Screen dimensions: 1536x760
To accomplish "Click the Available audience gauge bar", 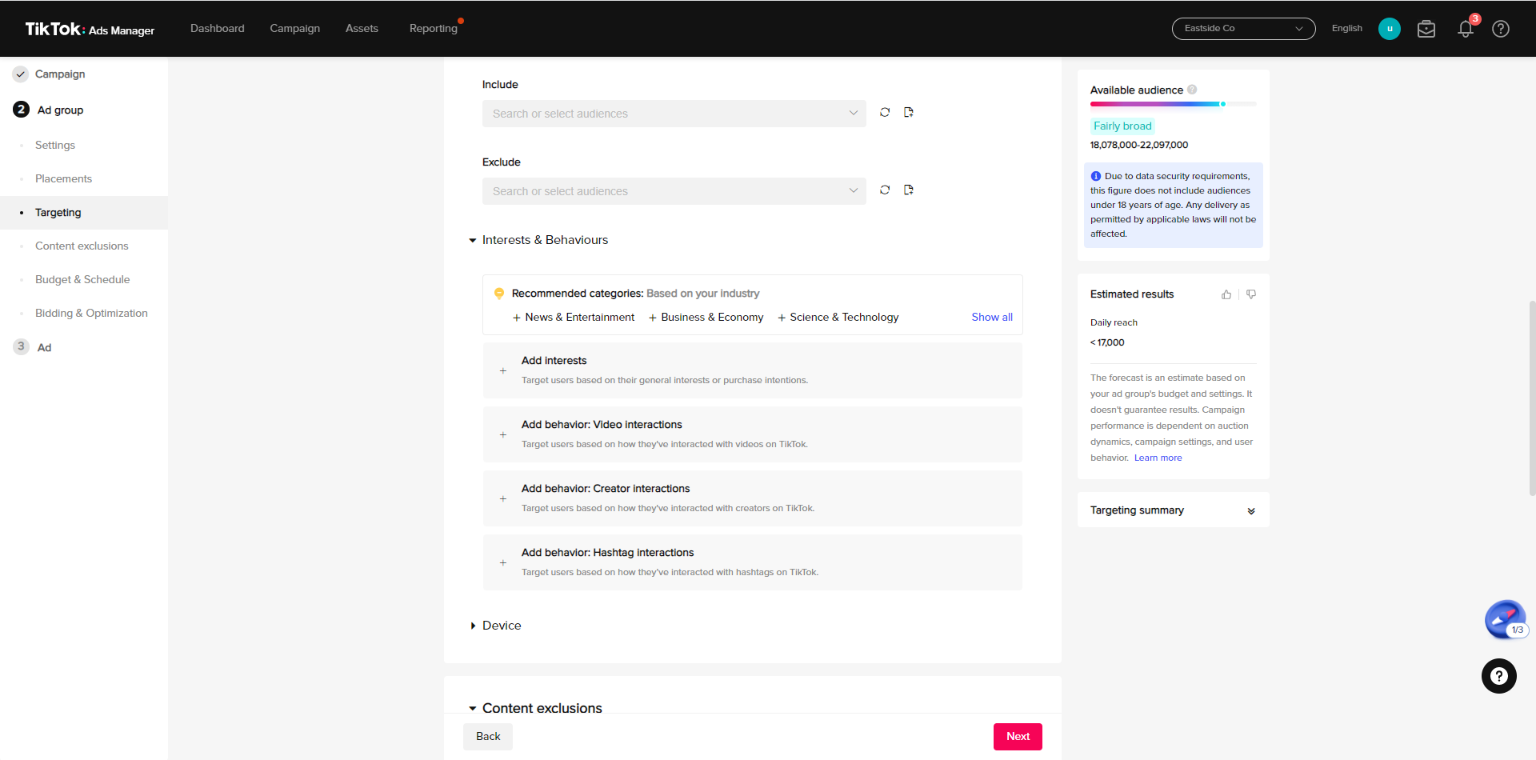I will [x=1172, y=104].
